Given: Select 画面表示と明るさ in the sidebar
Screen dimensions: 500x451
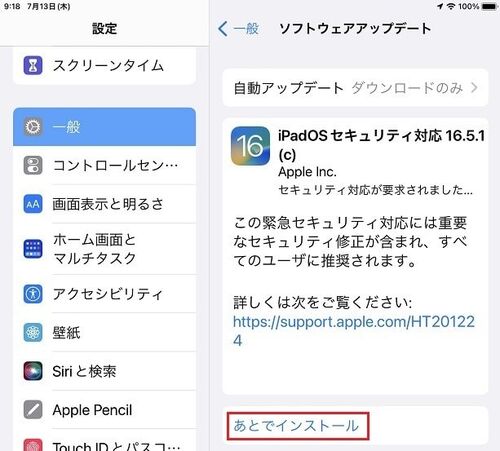Looking at the screenshot, I should [104, 204].
